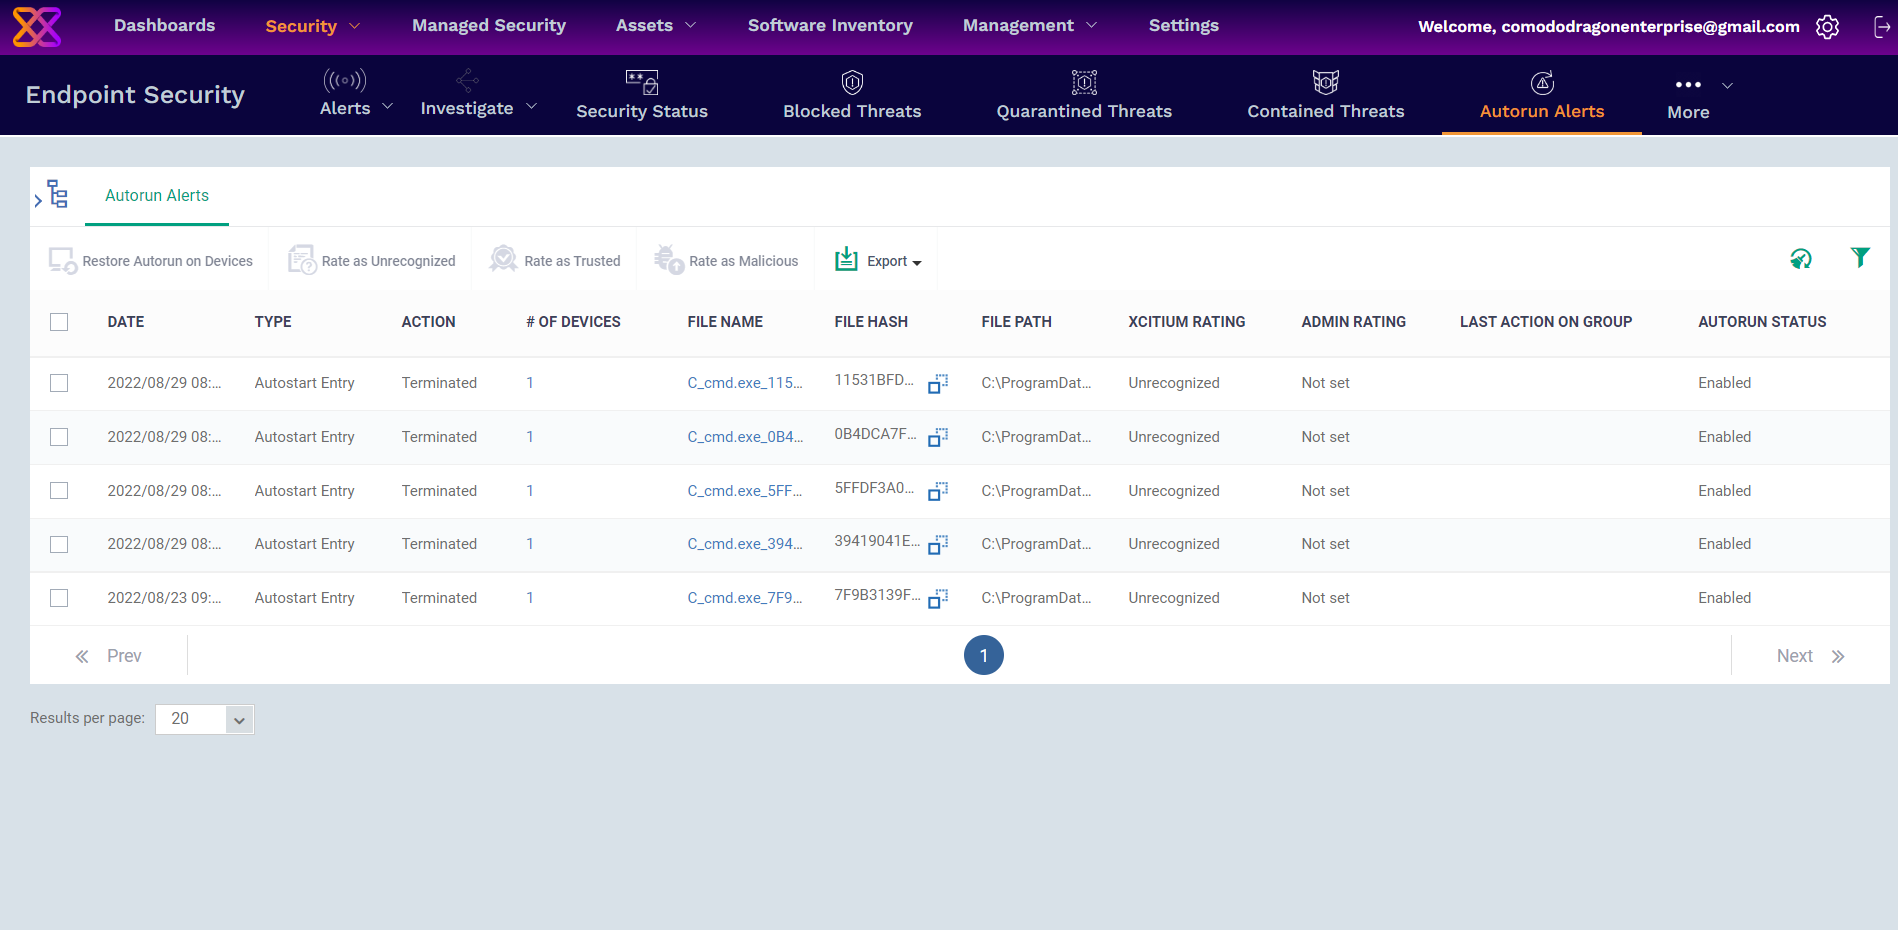Toggle the select-all checkbox in the table header
The height and width of the screenshot is (930, 1898).
59,322
